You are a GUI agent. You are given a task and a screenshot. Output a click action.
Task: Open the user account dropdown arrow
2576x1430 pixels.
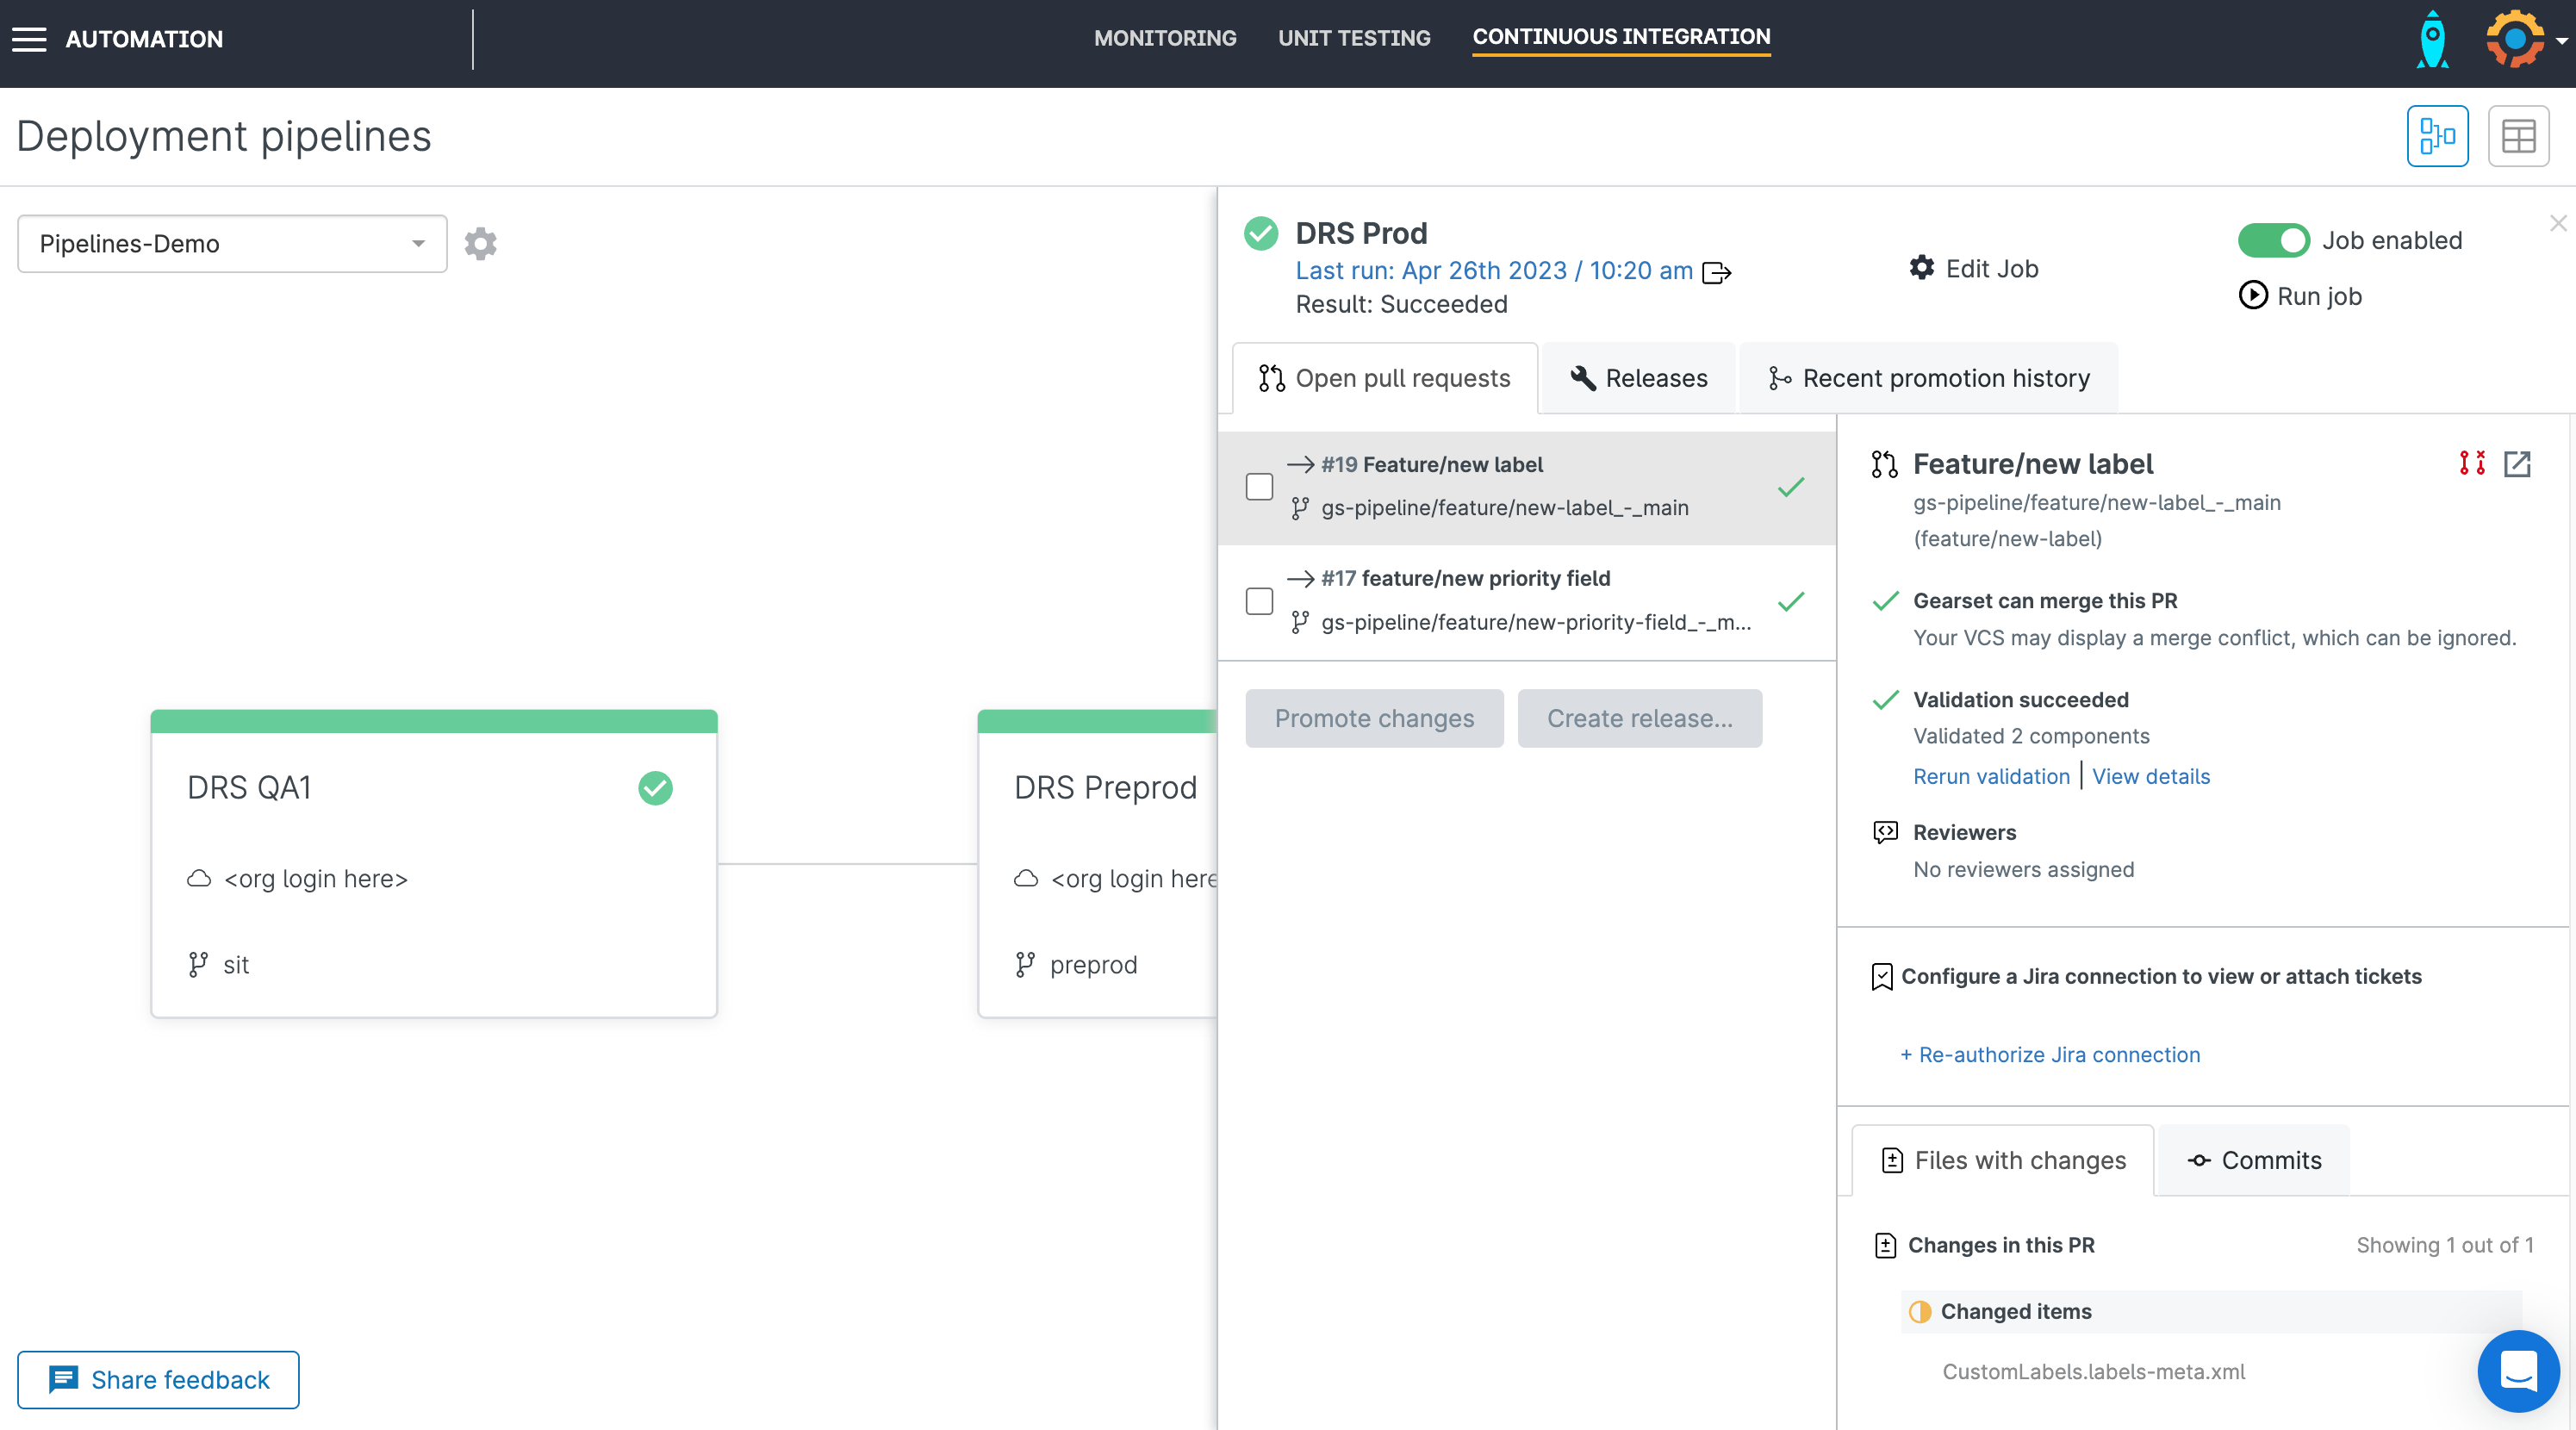point(2561,41)
